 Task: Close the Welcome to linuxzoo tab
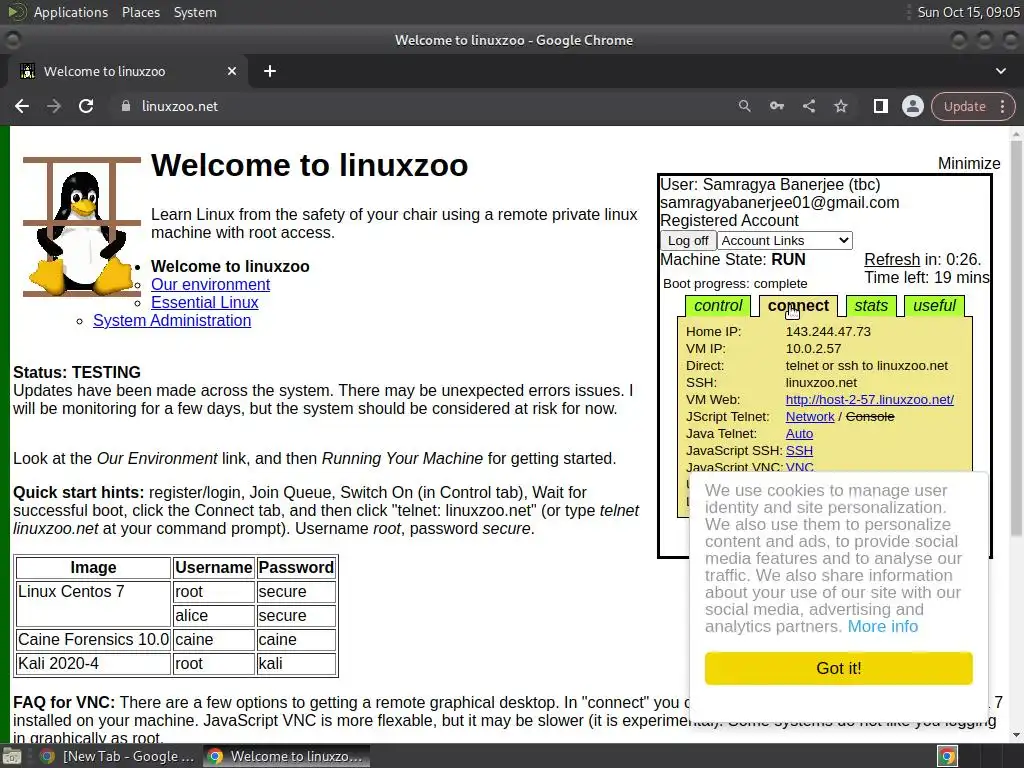point(232,71)
